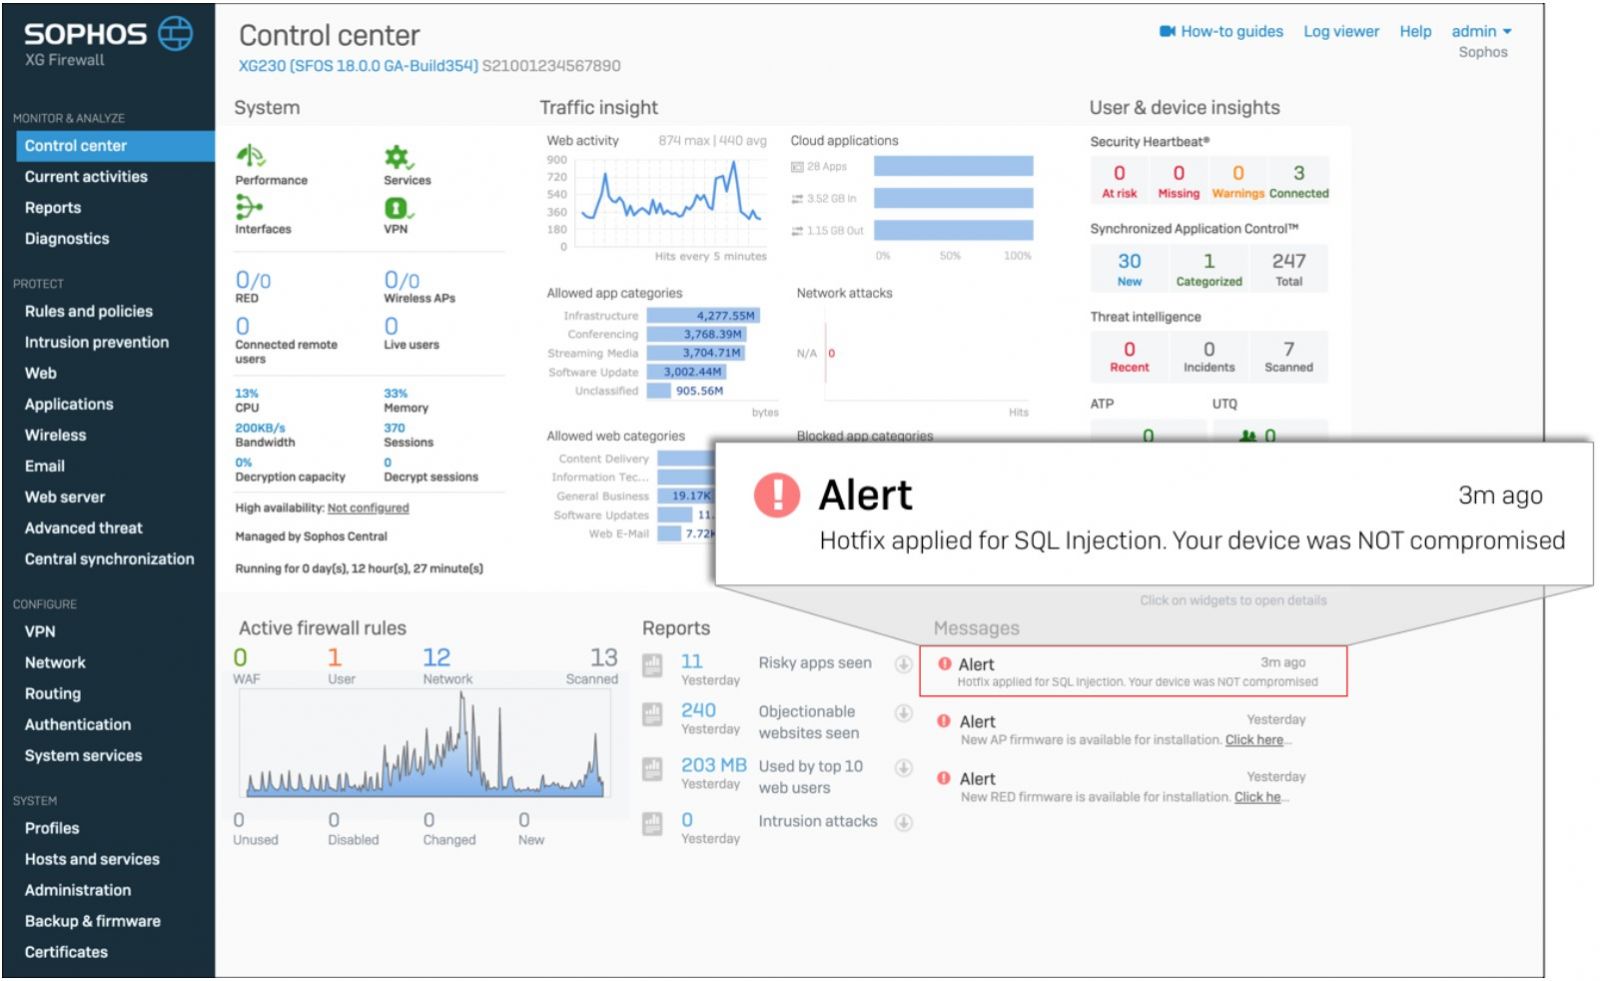
Task: Open Routing configuration
Action: coord(53,694)
